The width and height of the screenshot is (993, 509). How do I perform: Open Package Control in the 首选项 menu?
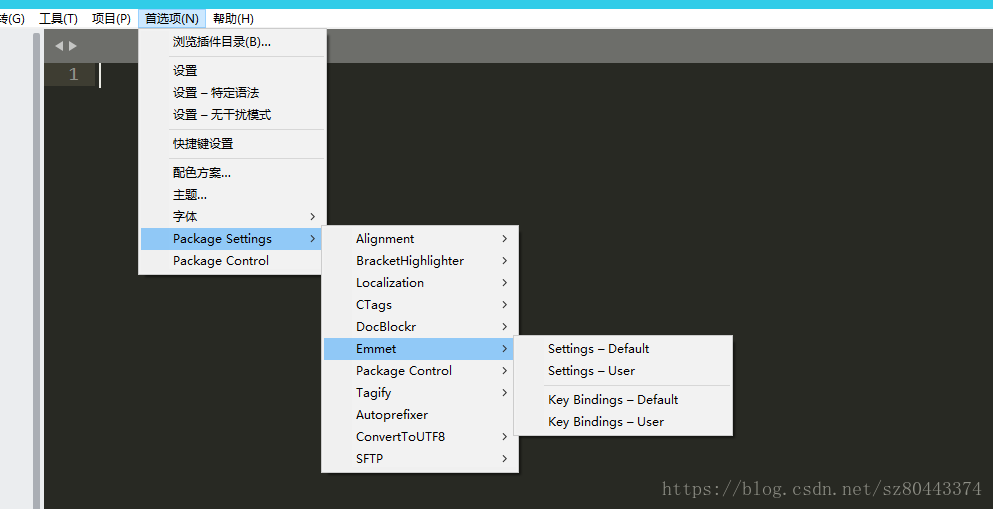tap(232, 261)
